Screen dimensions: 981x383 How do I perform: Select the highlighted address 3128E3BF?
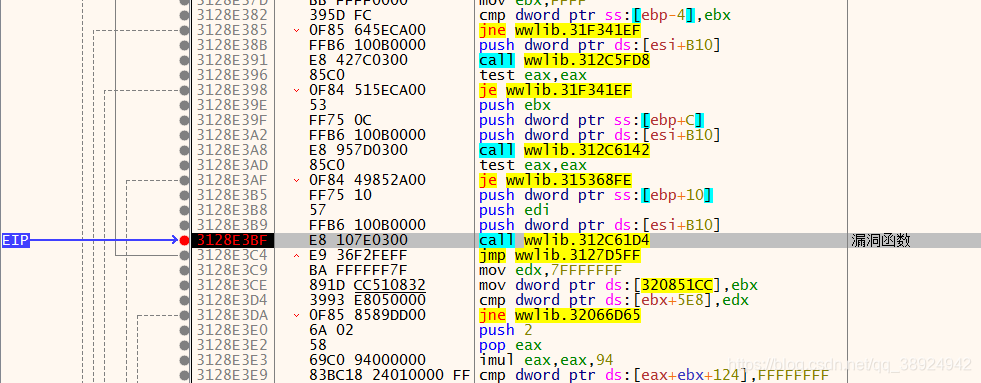click(231, 240)
